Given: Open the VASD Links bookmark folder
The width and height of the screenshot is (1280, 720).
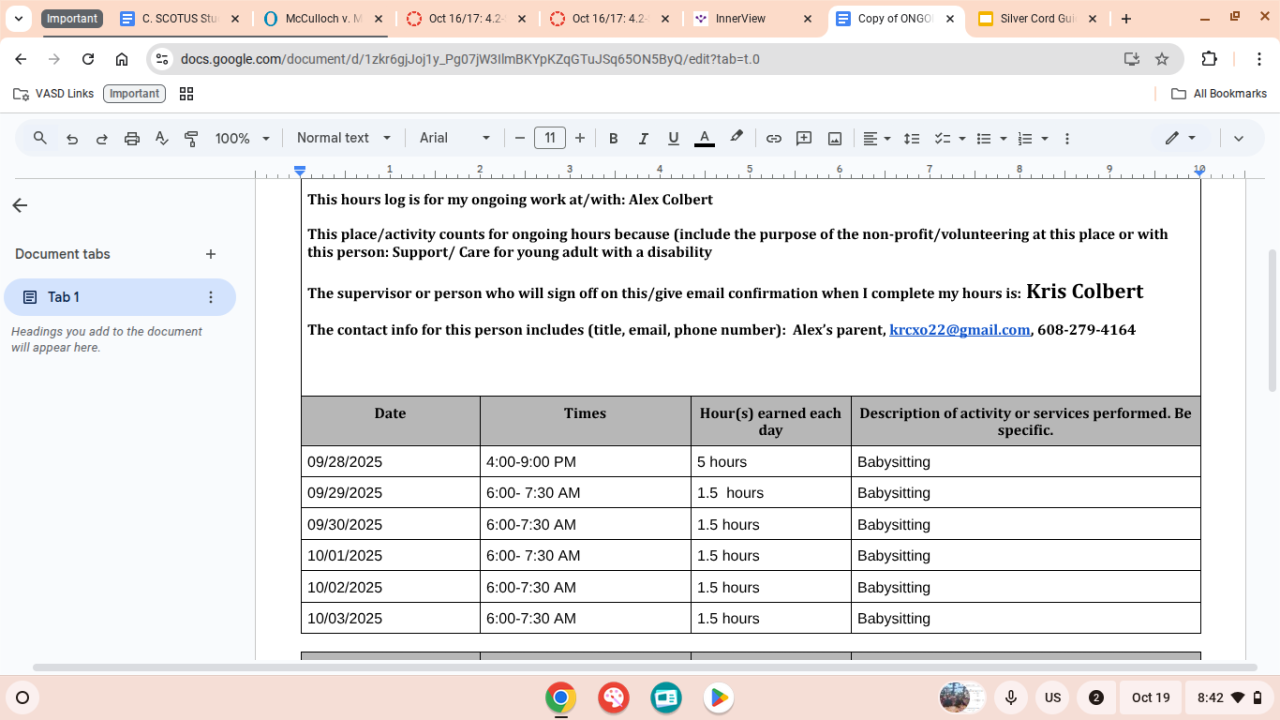Looking at the screenshot, I should pos(53,94).
